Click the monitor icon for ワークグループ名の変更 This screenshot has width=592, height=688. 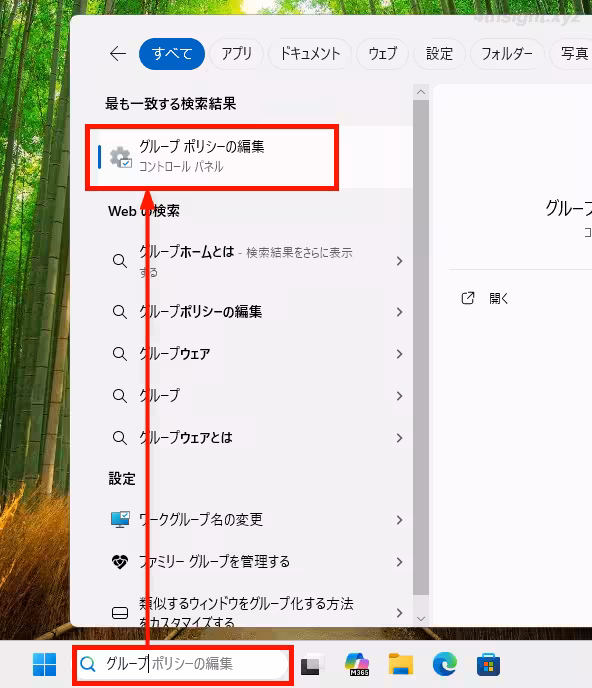click(x=120, y=520)
